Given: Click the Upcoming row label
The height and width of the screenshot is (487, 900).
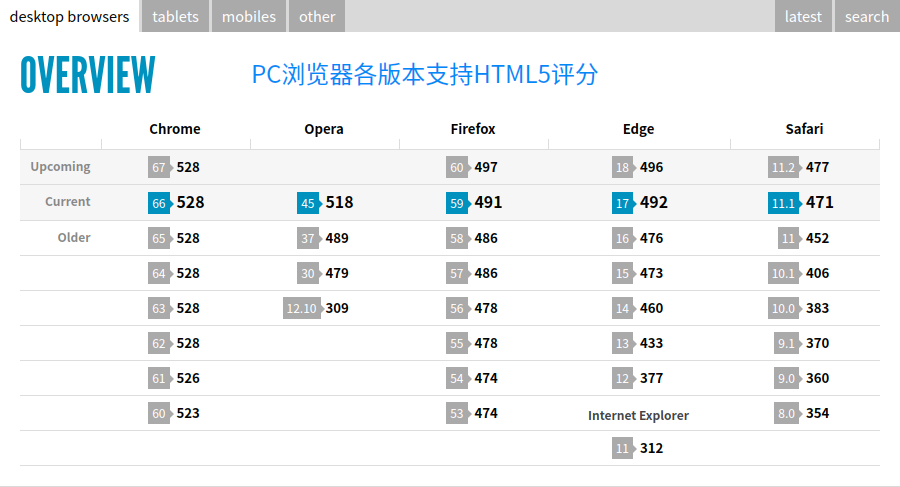Looking at the screenshot, I should coord(60,167).
